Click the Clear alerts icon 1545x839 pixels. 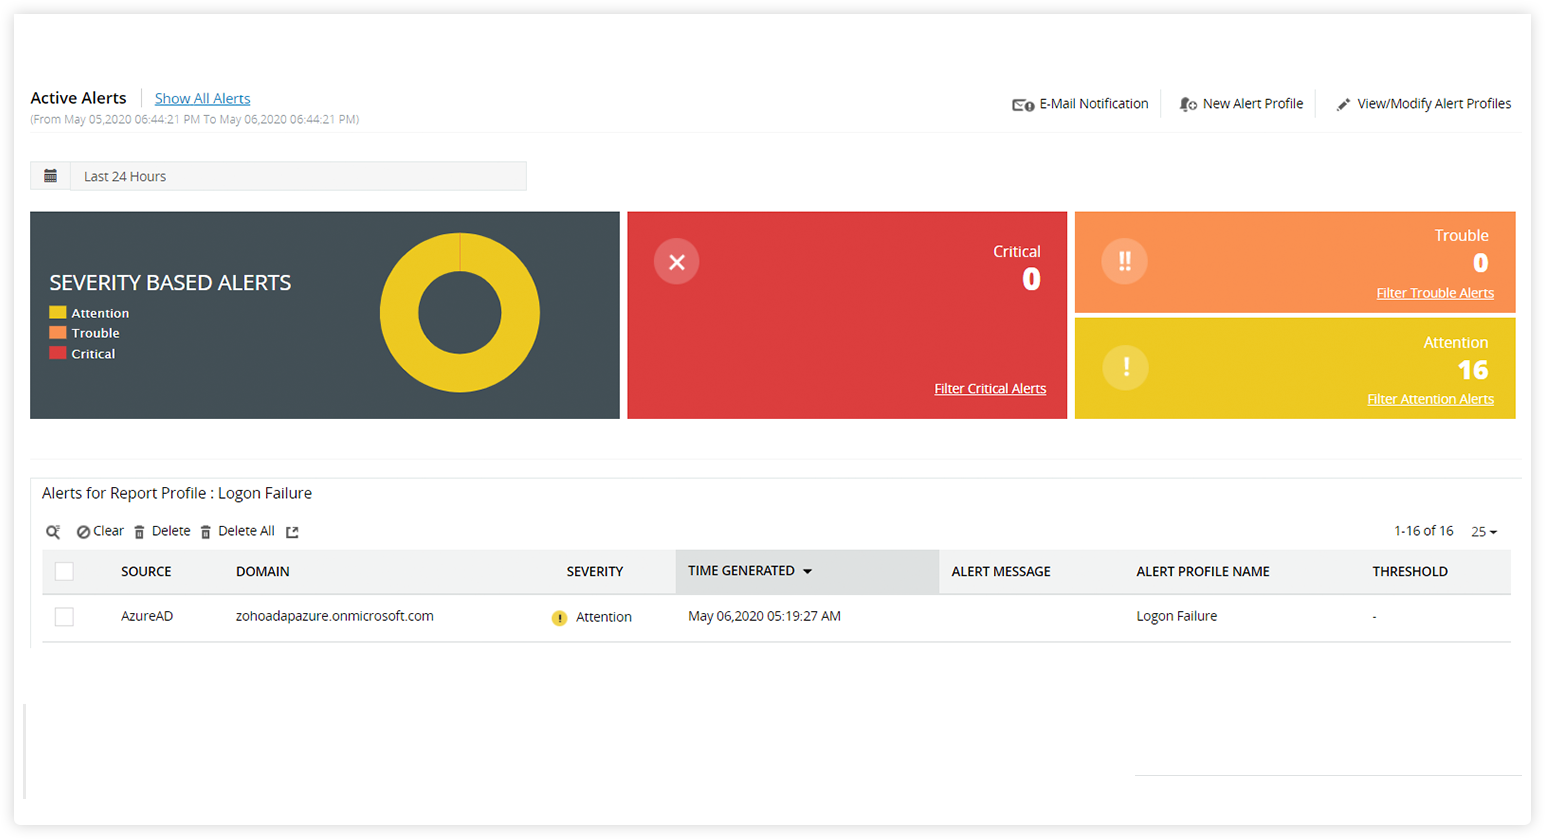coord(83,532)
